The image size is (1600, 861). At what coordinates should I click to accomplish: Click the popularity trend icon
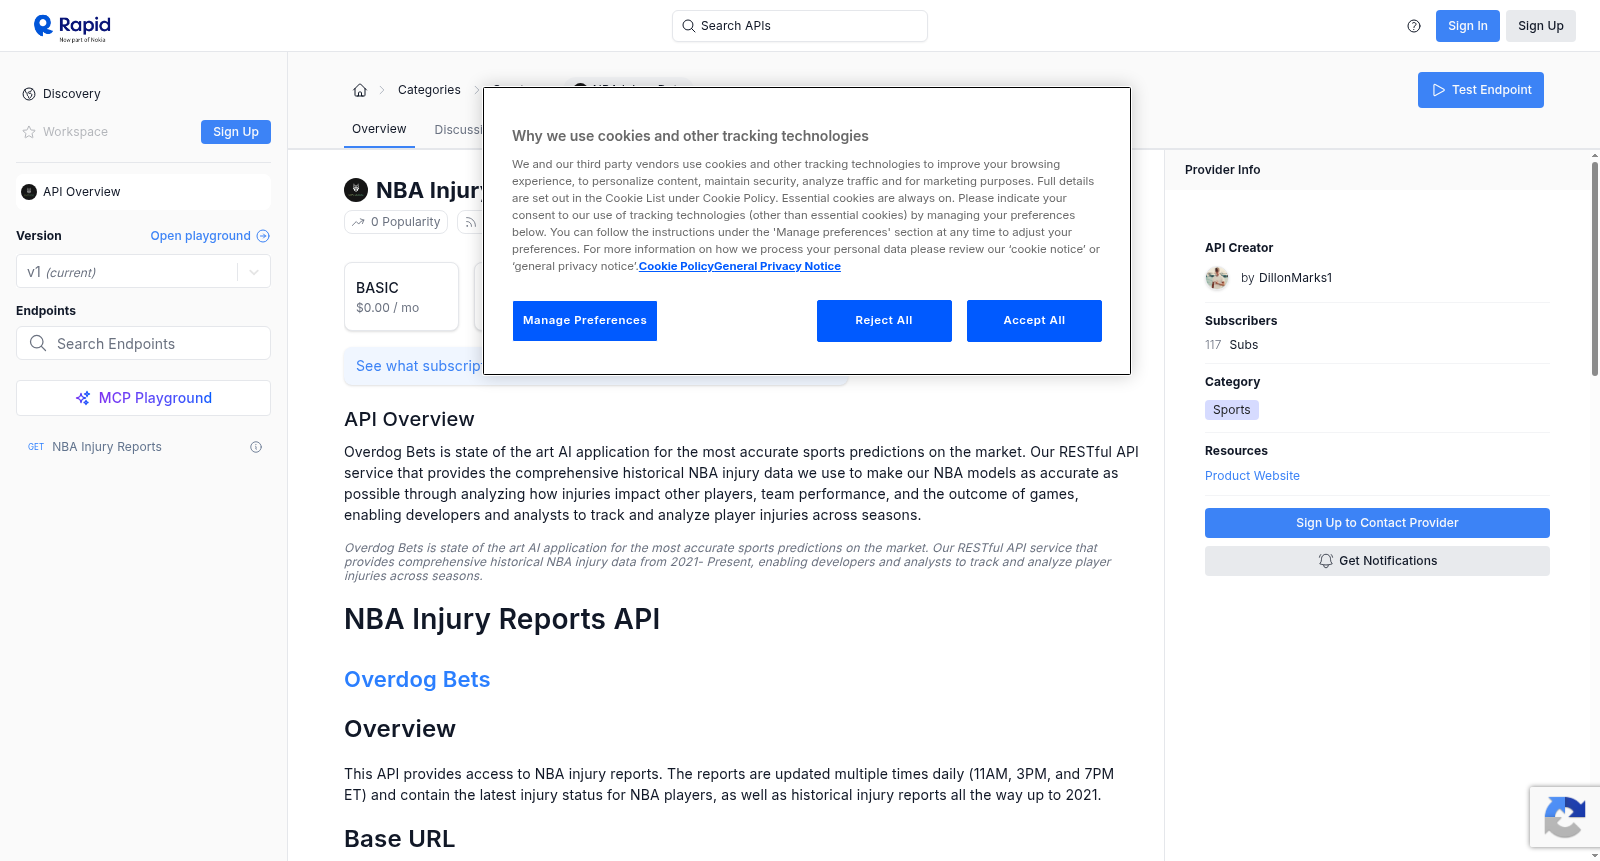(358, 222)
